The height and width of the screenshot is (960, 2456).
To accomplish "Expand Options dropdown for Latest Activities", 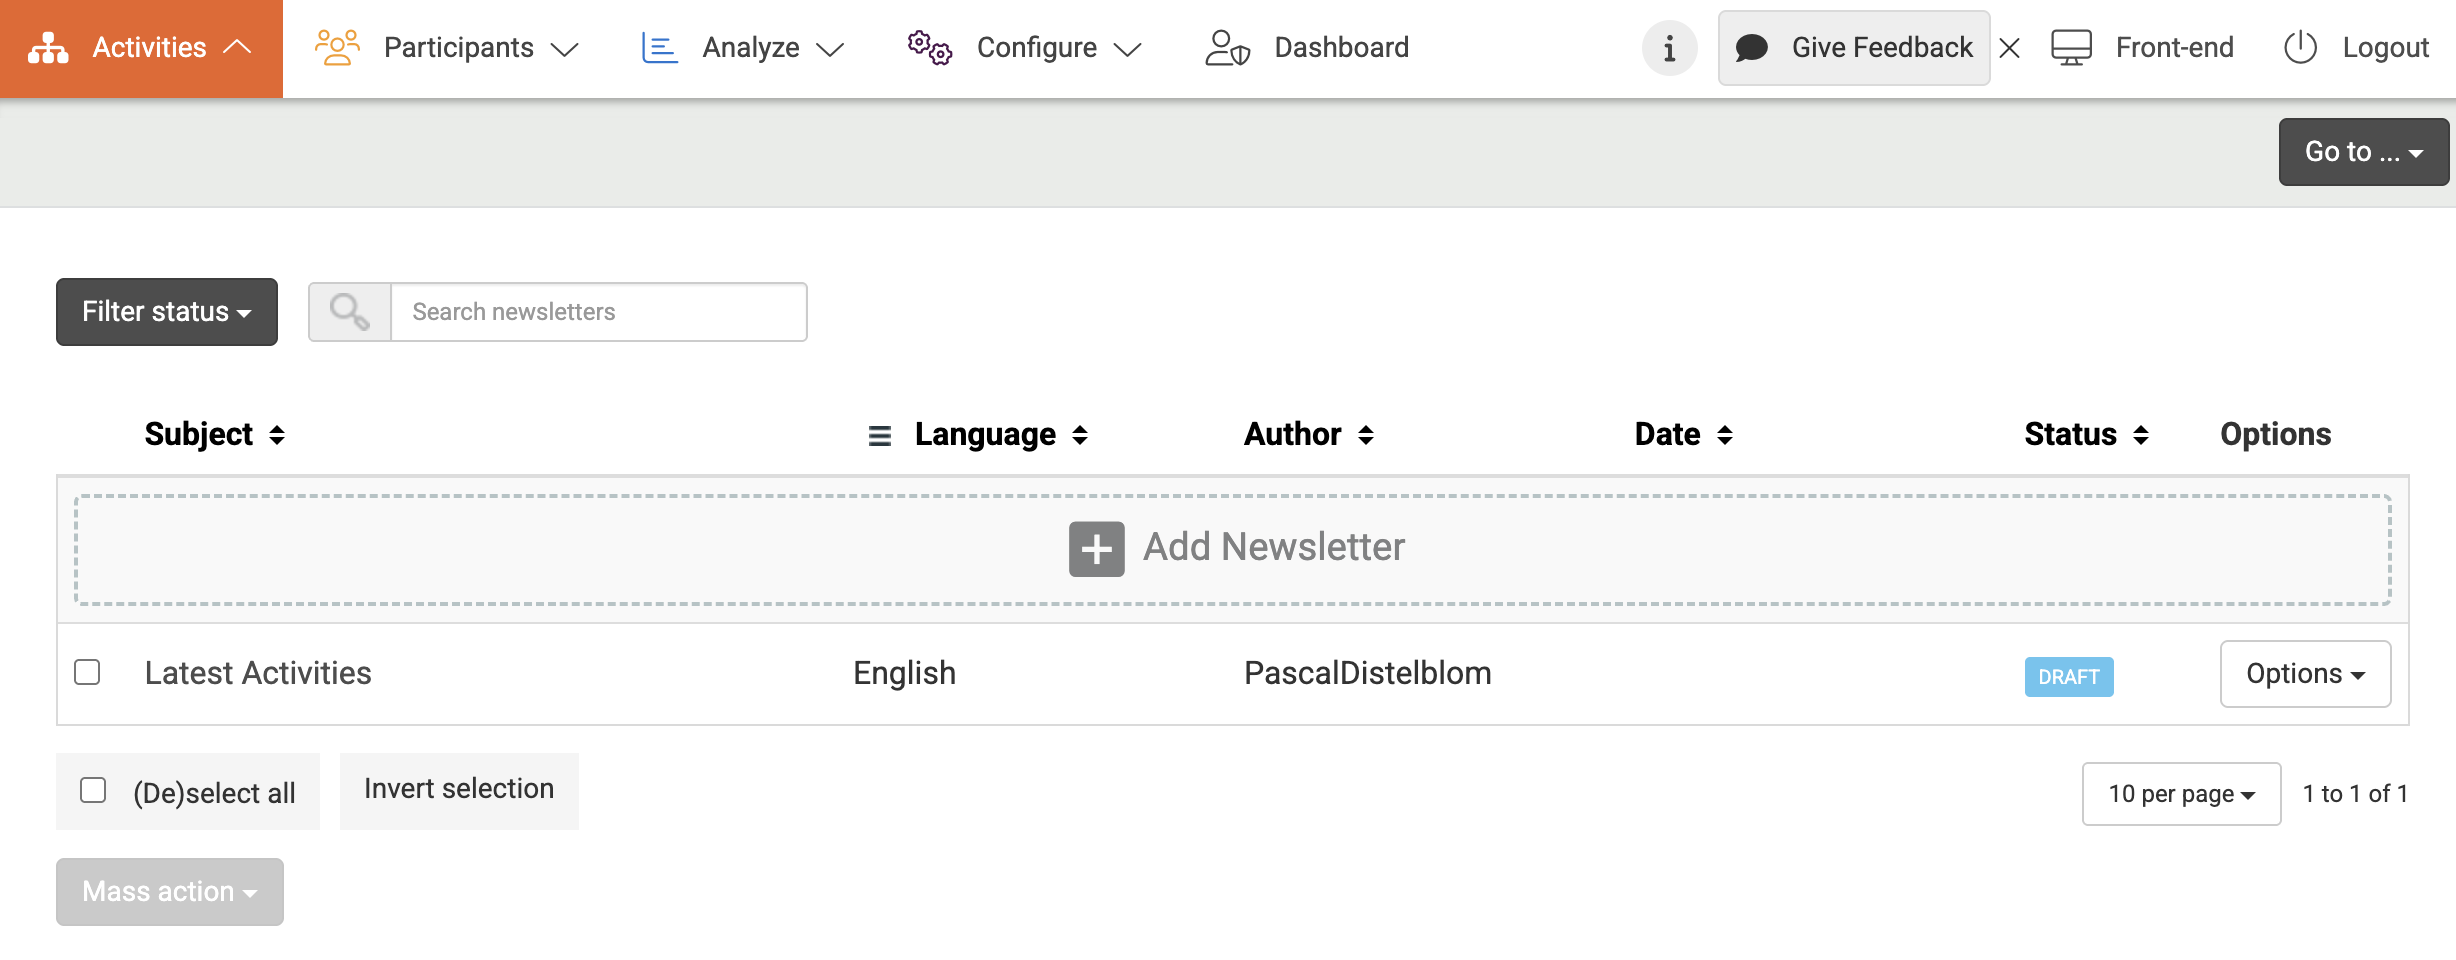I will [x=2305, y=674].
